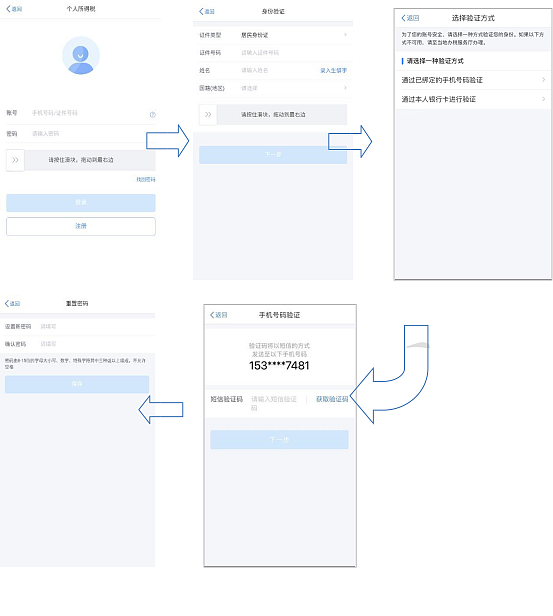Click the 保存 button on 重置密码 screen
The width and height of the screenshot is (553, 616).
point(77,384)
